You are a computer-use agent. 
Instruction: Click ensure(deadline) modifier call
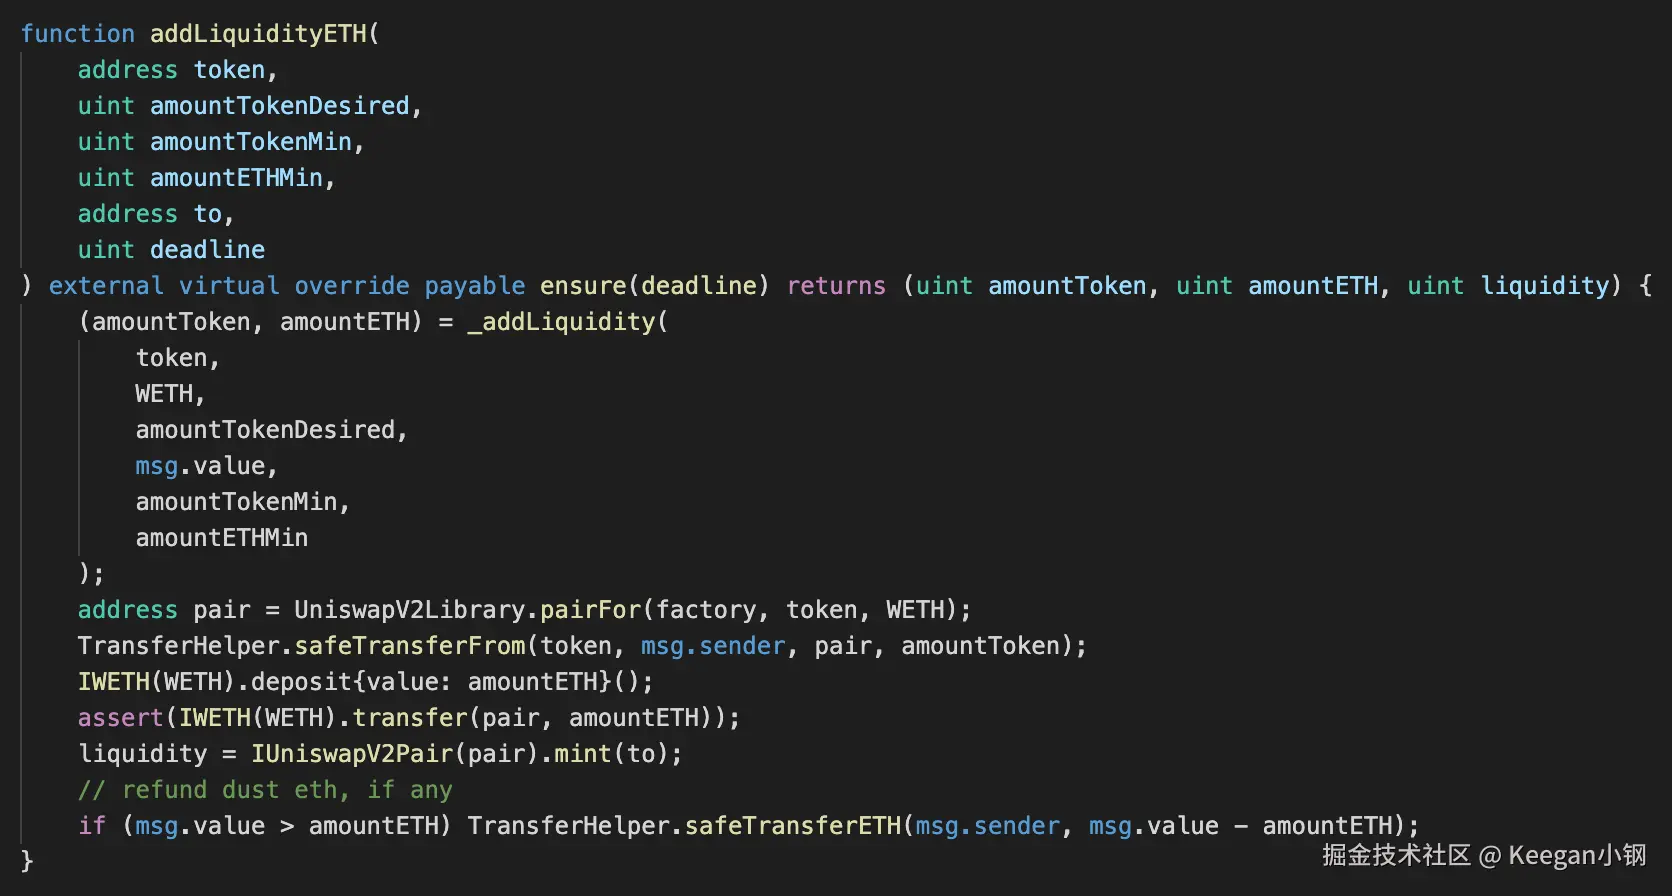[x=654, y=286]
